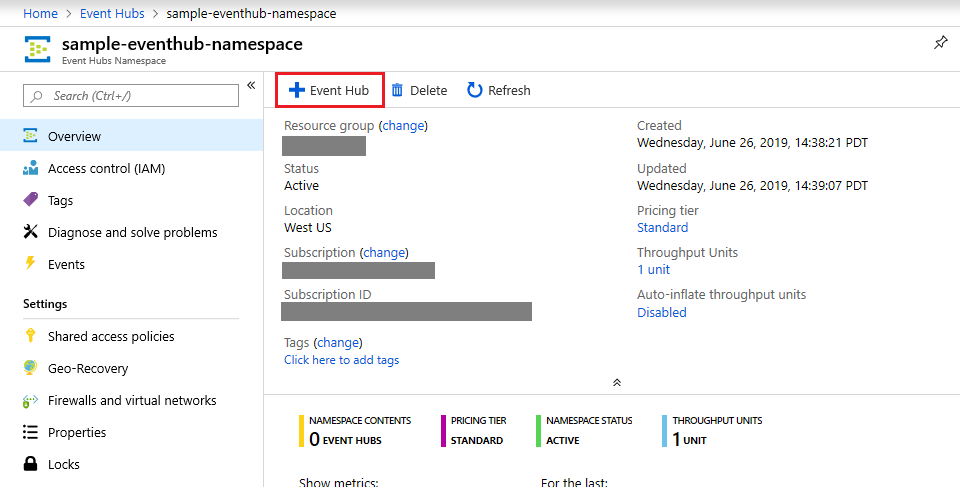Click the sample-eventhub-namespace breadcrumb text
960x487 pixels.
click(251, 13)
